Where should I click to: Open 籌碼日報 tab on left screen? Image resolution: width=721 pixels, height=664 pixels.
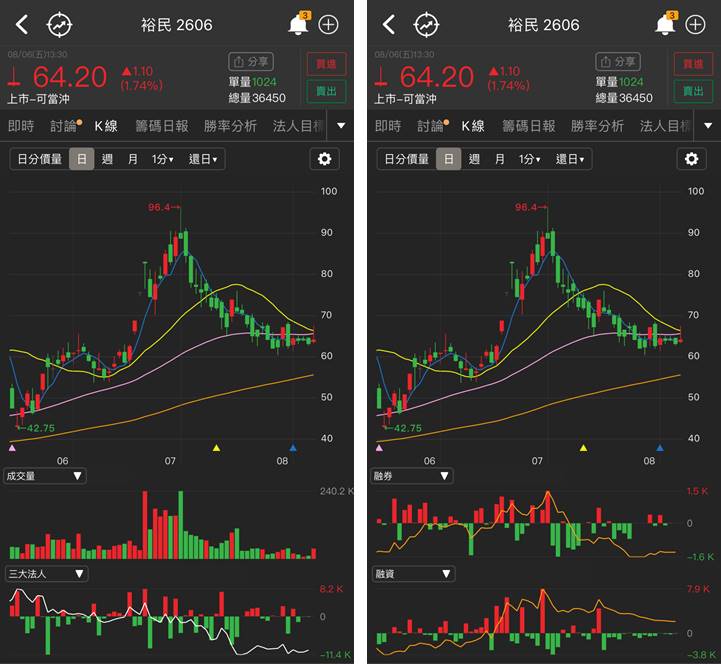click(x=162, y=126)
